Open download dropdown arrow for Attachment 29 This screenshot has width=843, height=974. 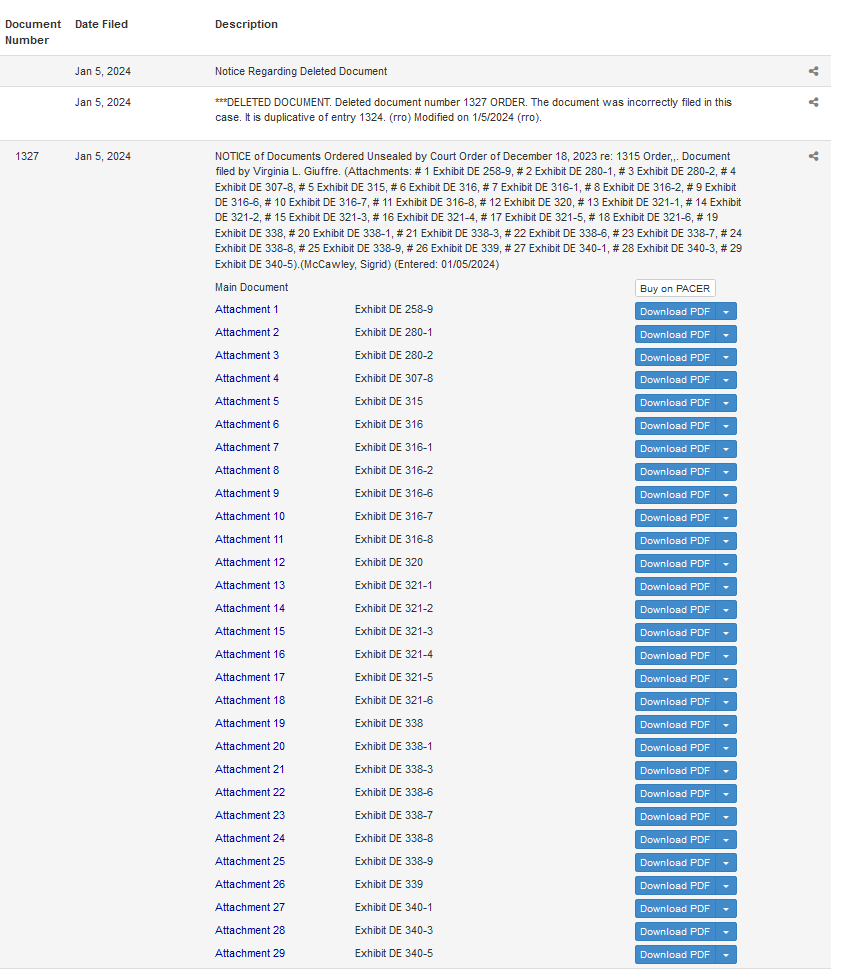[x=726, y=955]
